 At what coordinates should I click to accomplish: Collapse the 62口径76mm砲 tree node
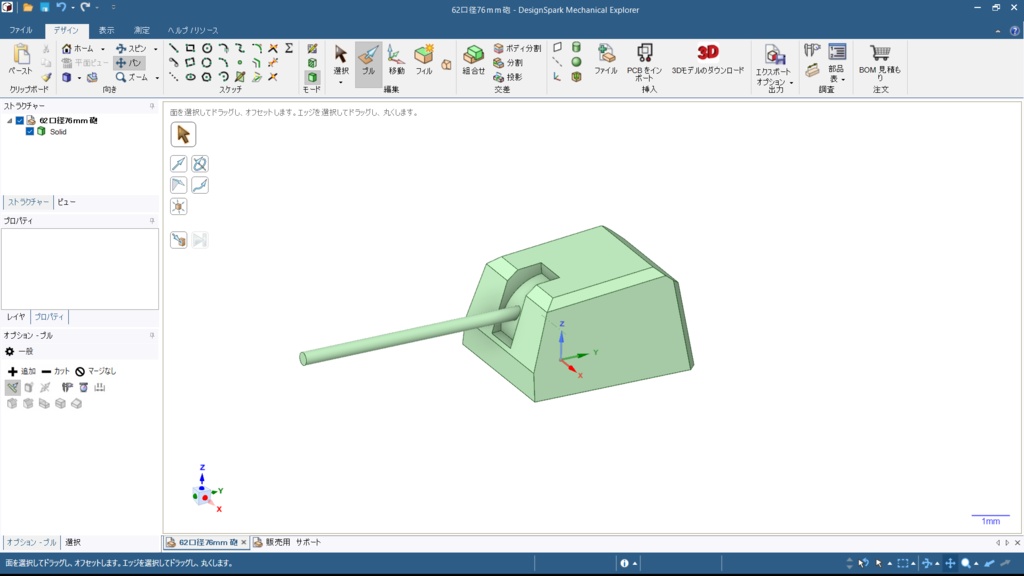tap(9, 121)
